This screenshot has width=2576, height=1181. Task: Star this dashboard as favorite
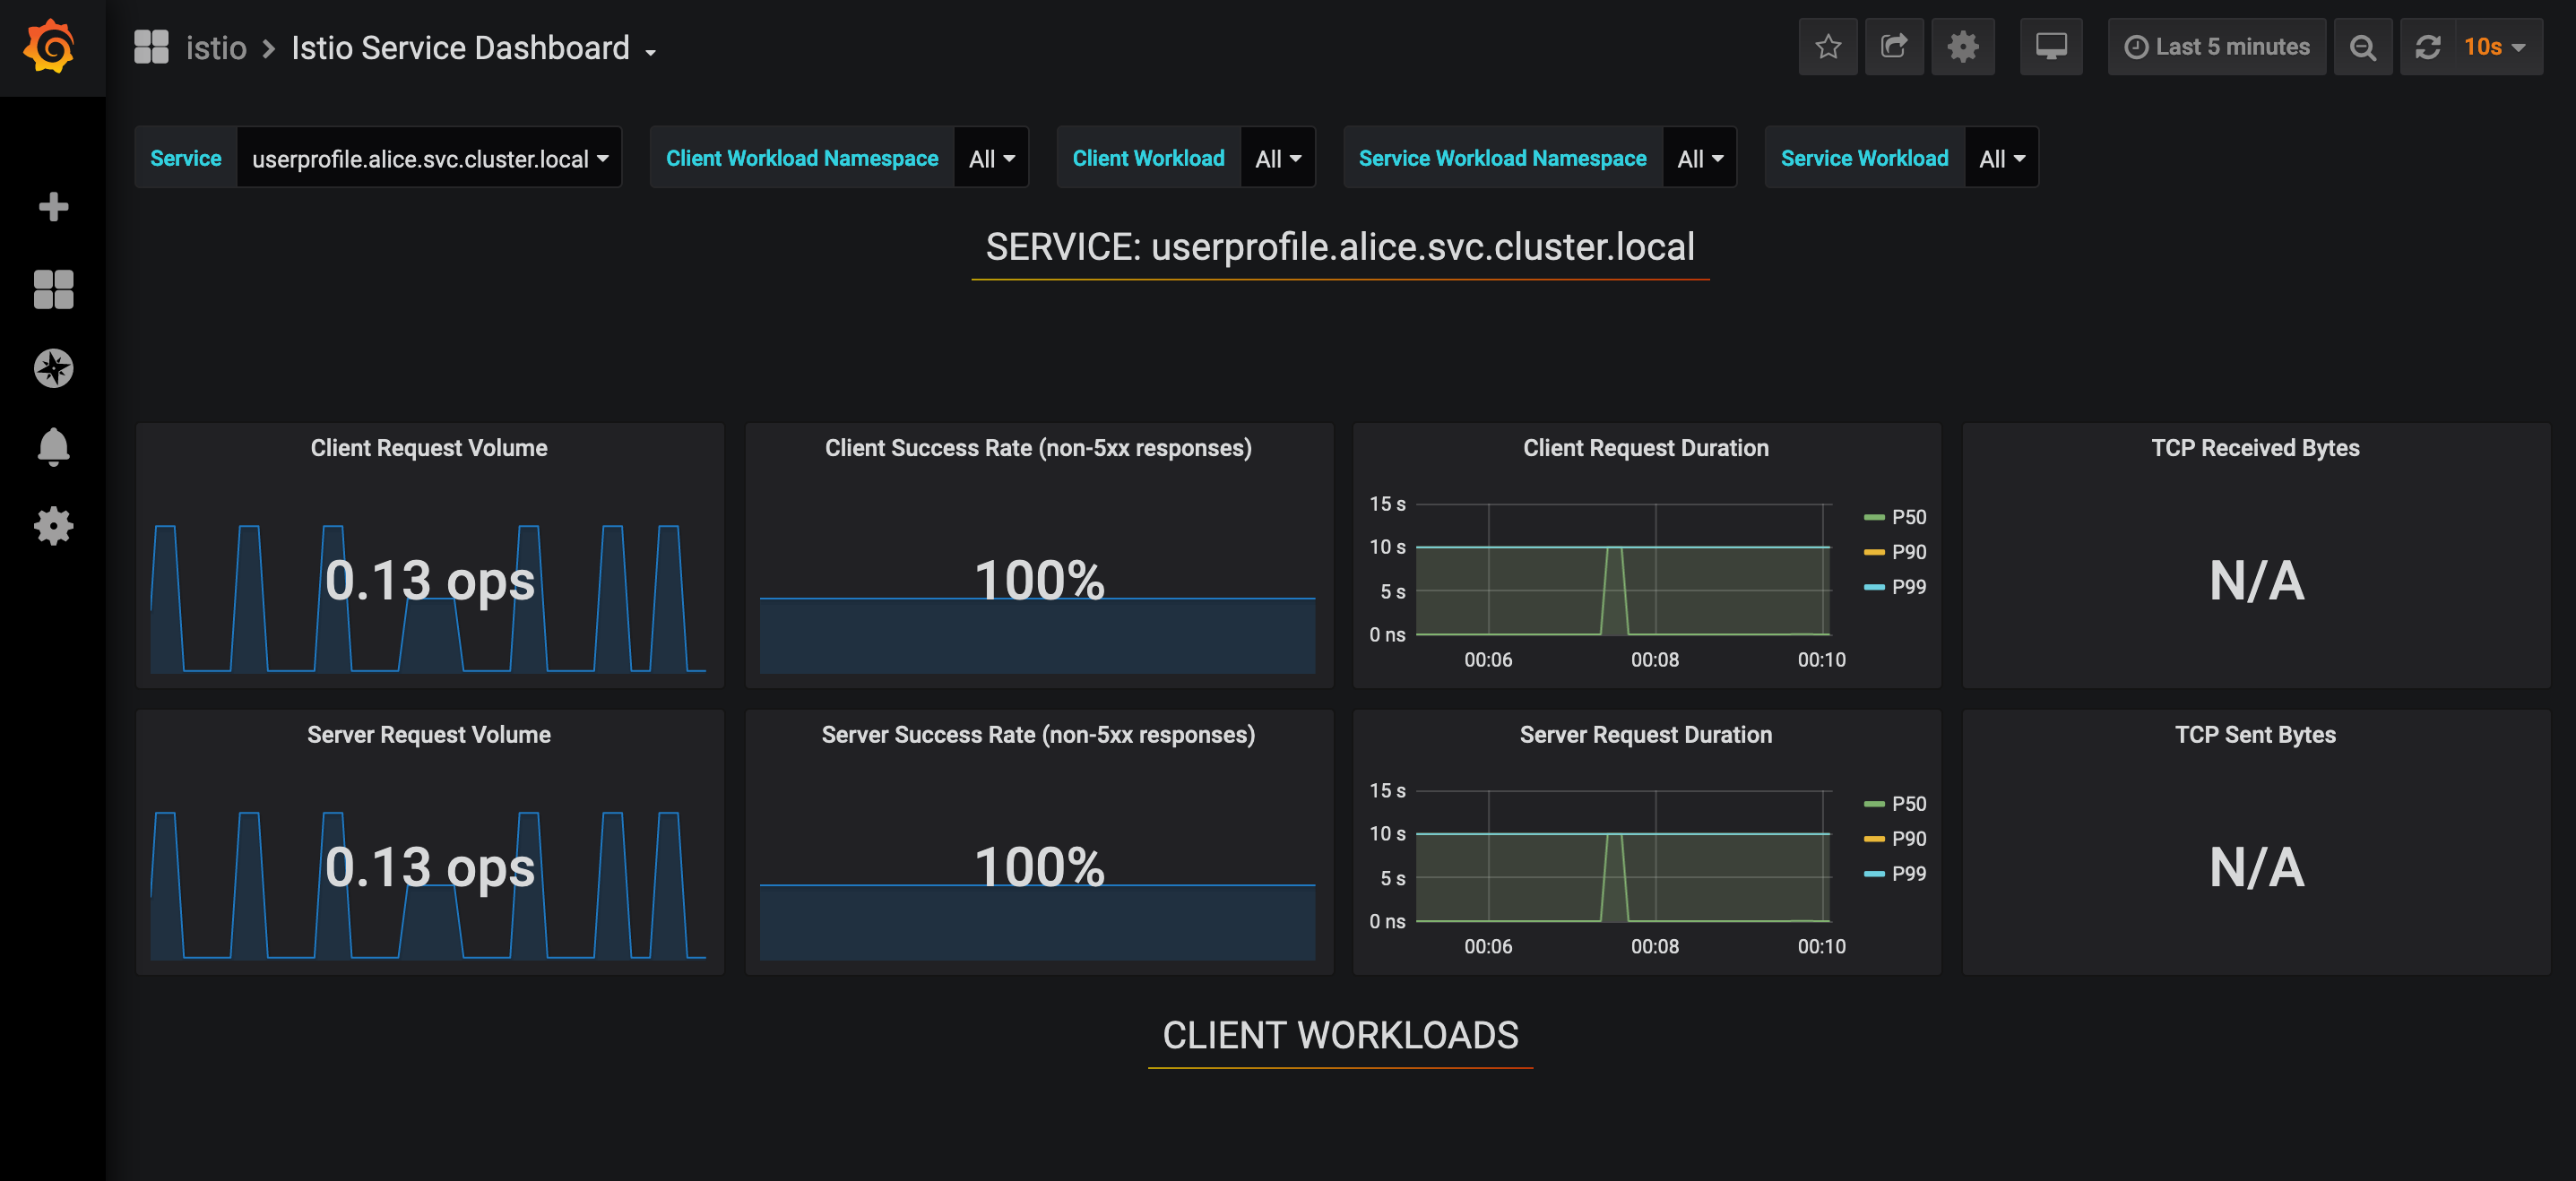click(x=1828, y=47)
